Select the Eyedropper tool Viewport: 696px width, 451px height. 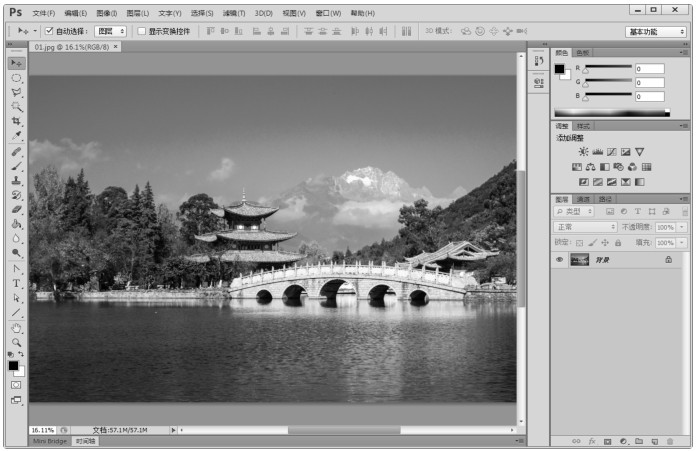17,135
